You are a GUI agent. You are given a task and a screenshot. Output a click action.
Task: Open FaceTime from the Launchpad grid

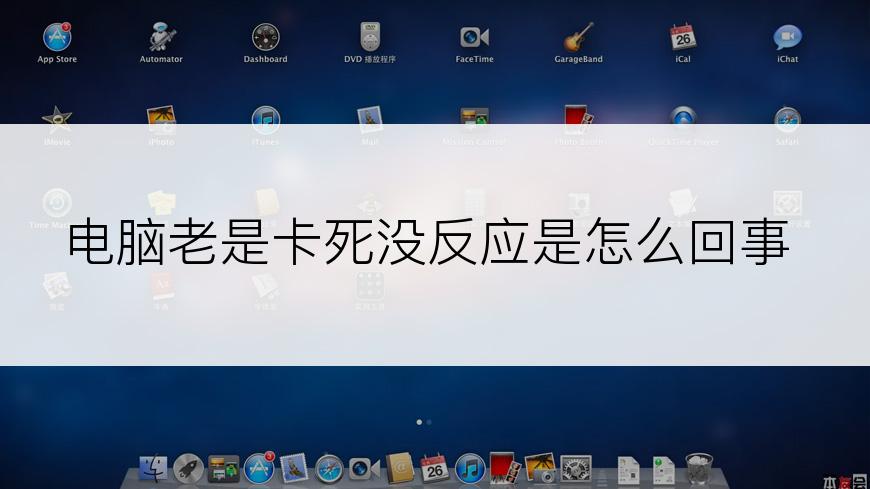pos(474,37)
